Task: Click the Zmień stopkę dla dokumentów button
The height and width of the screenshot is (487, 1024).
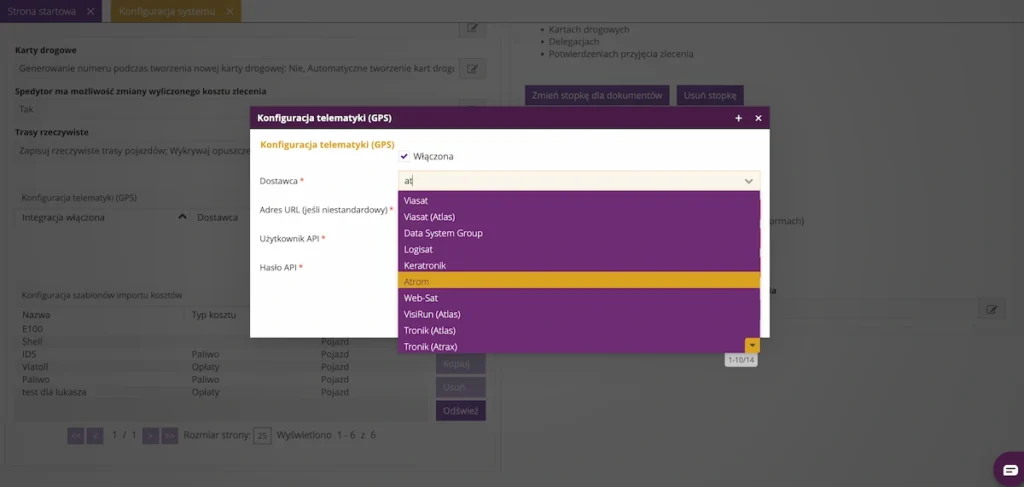Action: [x=597, y=95]
